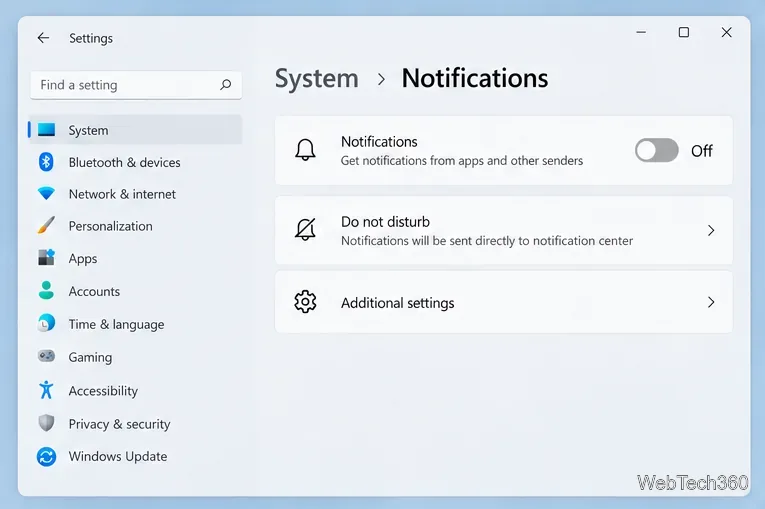Image resolution: width=765 pixels, height=509 pixels.
Task: Click the Additional settings gear icon
Action: click(305, 302)
